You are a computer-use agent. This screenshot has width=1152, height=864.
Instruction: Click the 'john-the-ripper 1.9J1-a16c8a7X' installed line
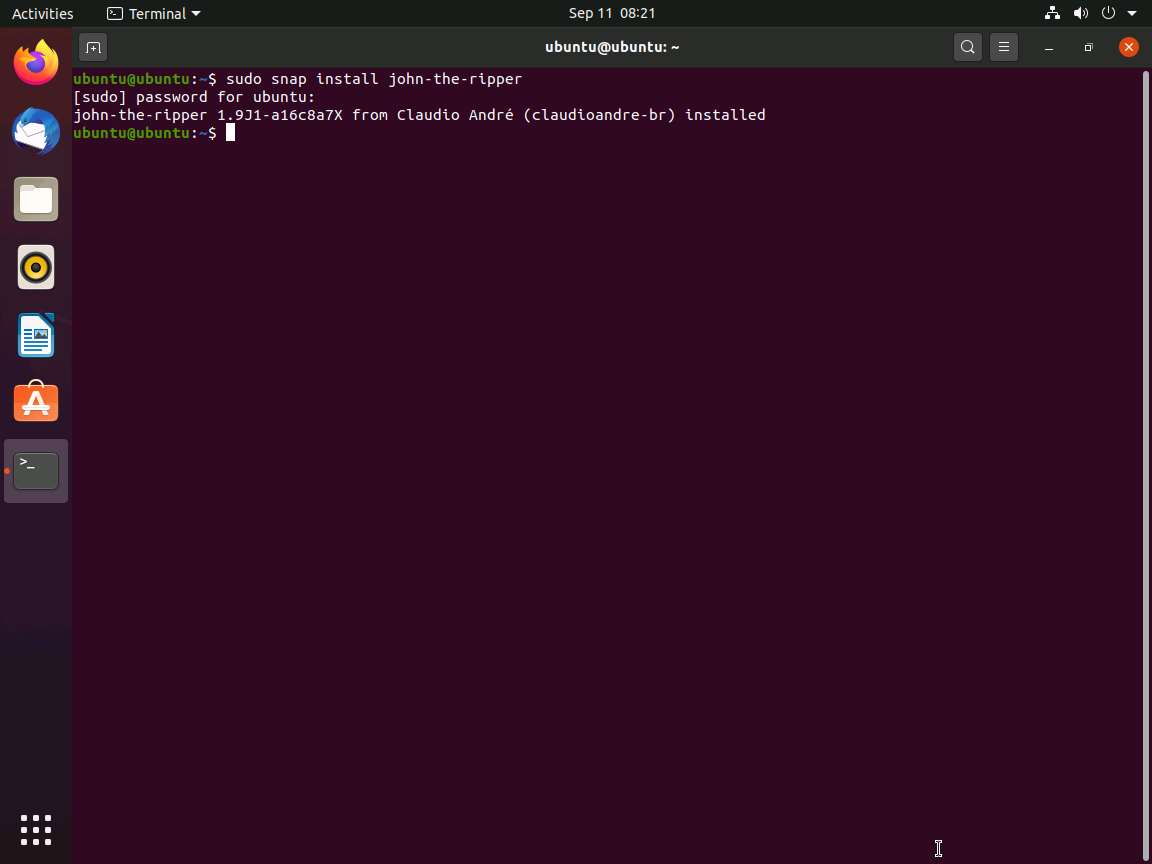coord(420,115)
